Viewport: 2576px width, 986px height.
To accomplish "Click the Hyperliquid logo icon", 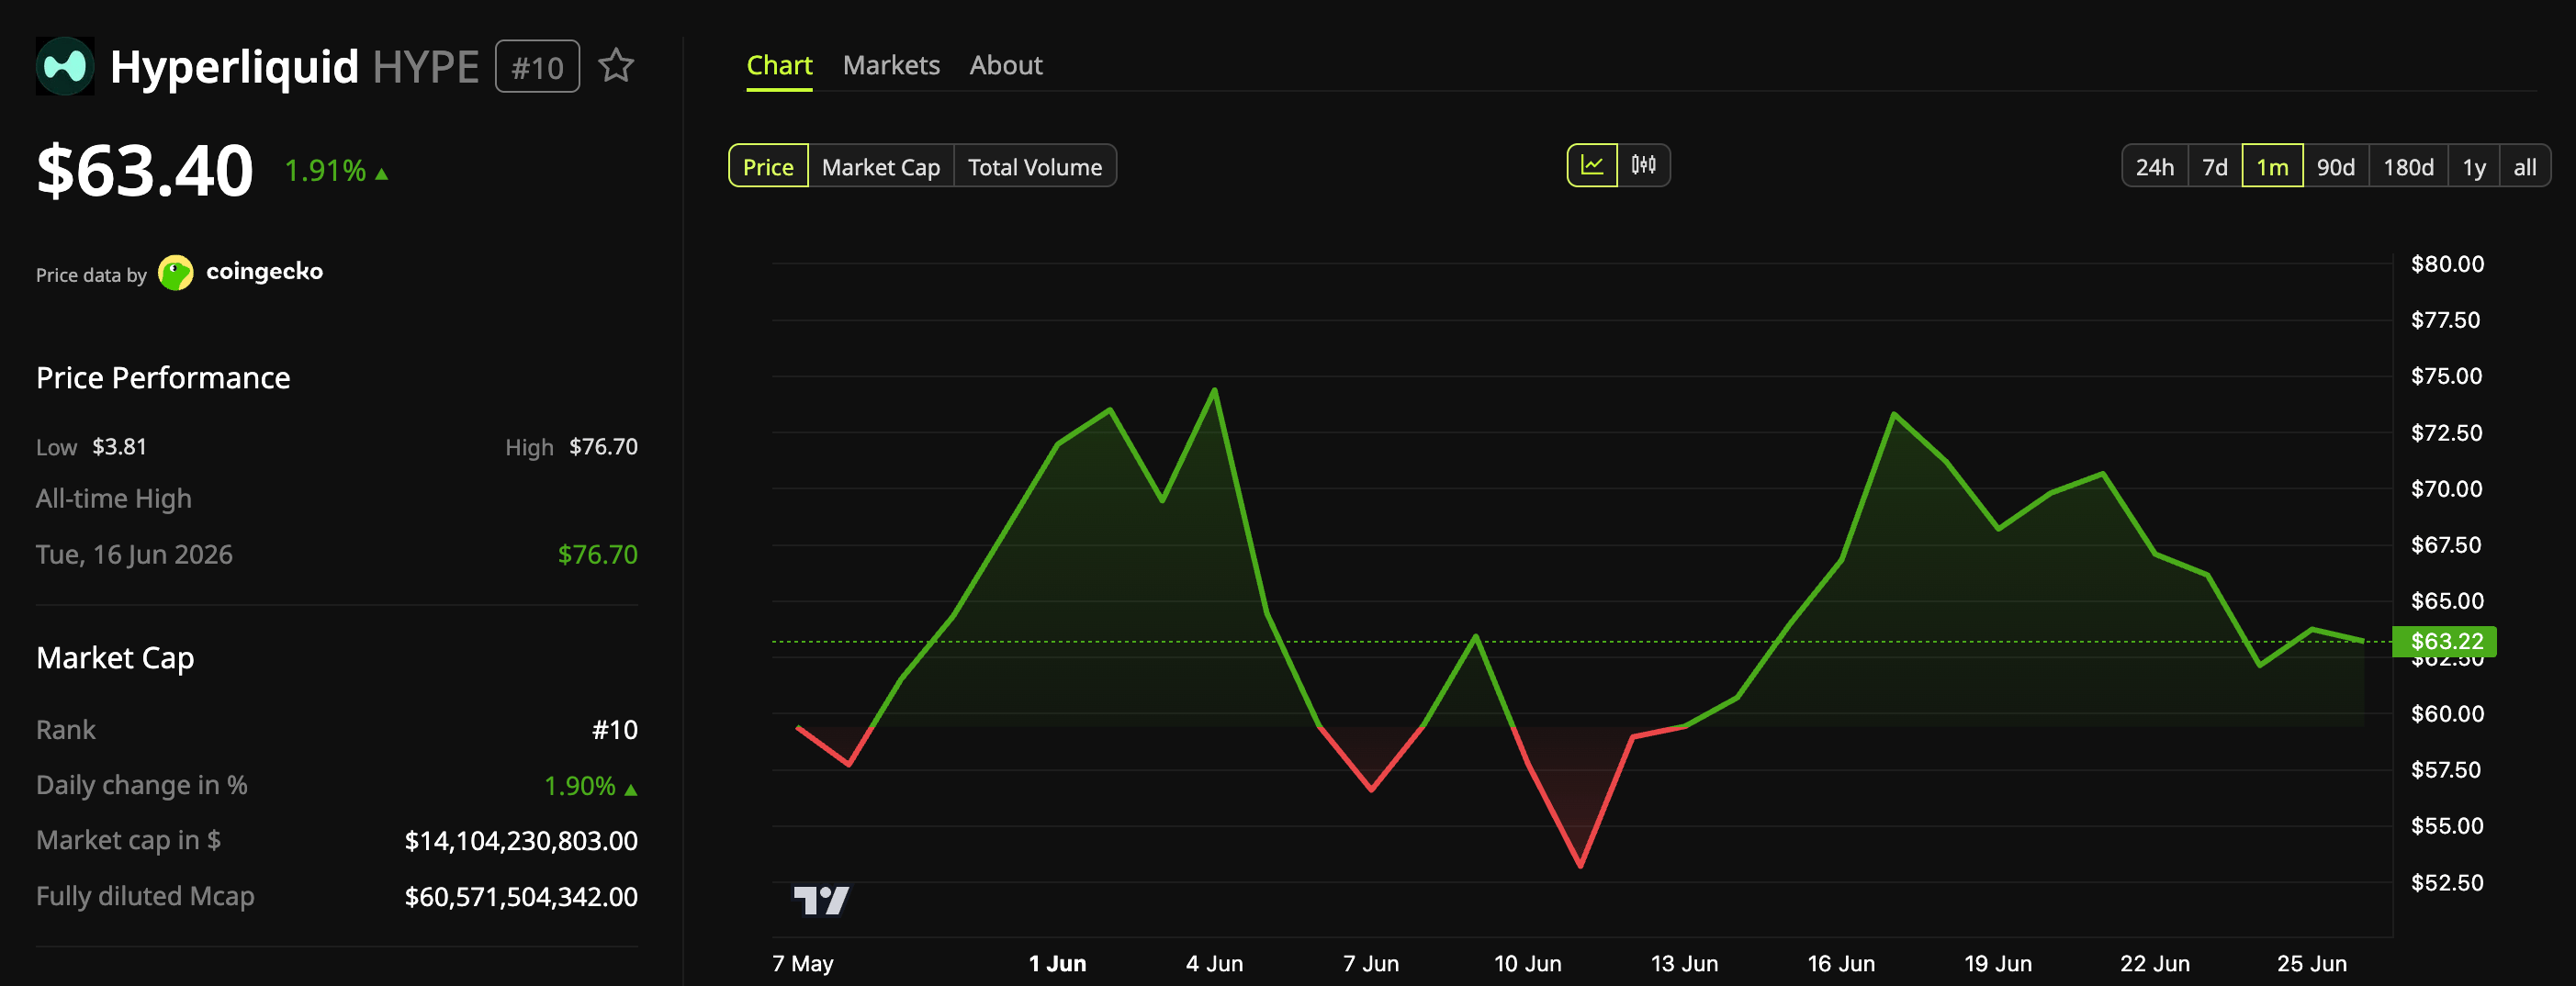I will coord(65,66).
